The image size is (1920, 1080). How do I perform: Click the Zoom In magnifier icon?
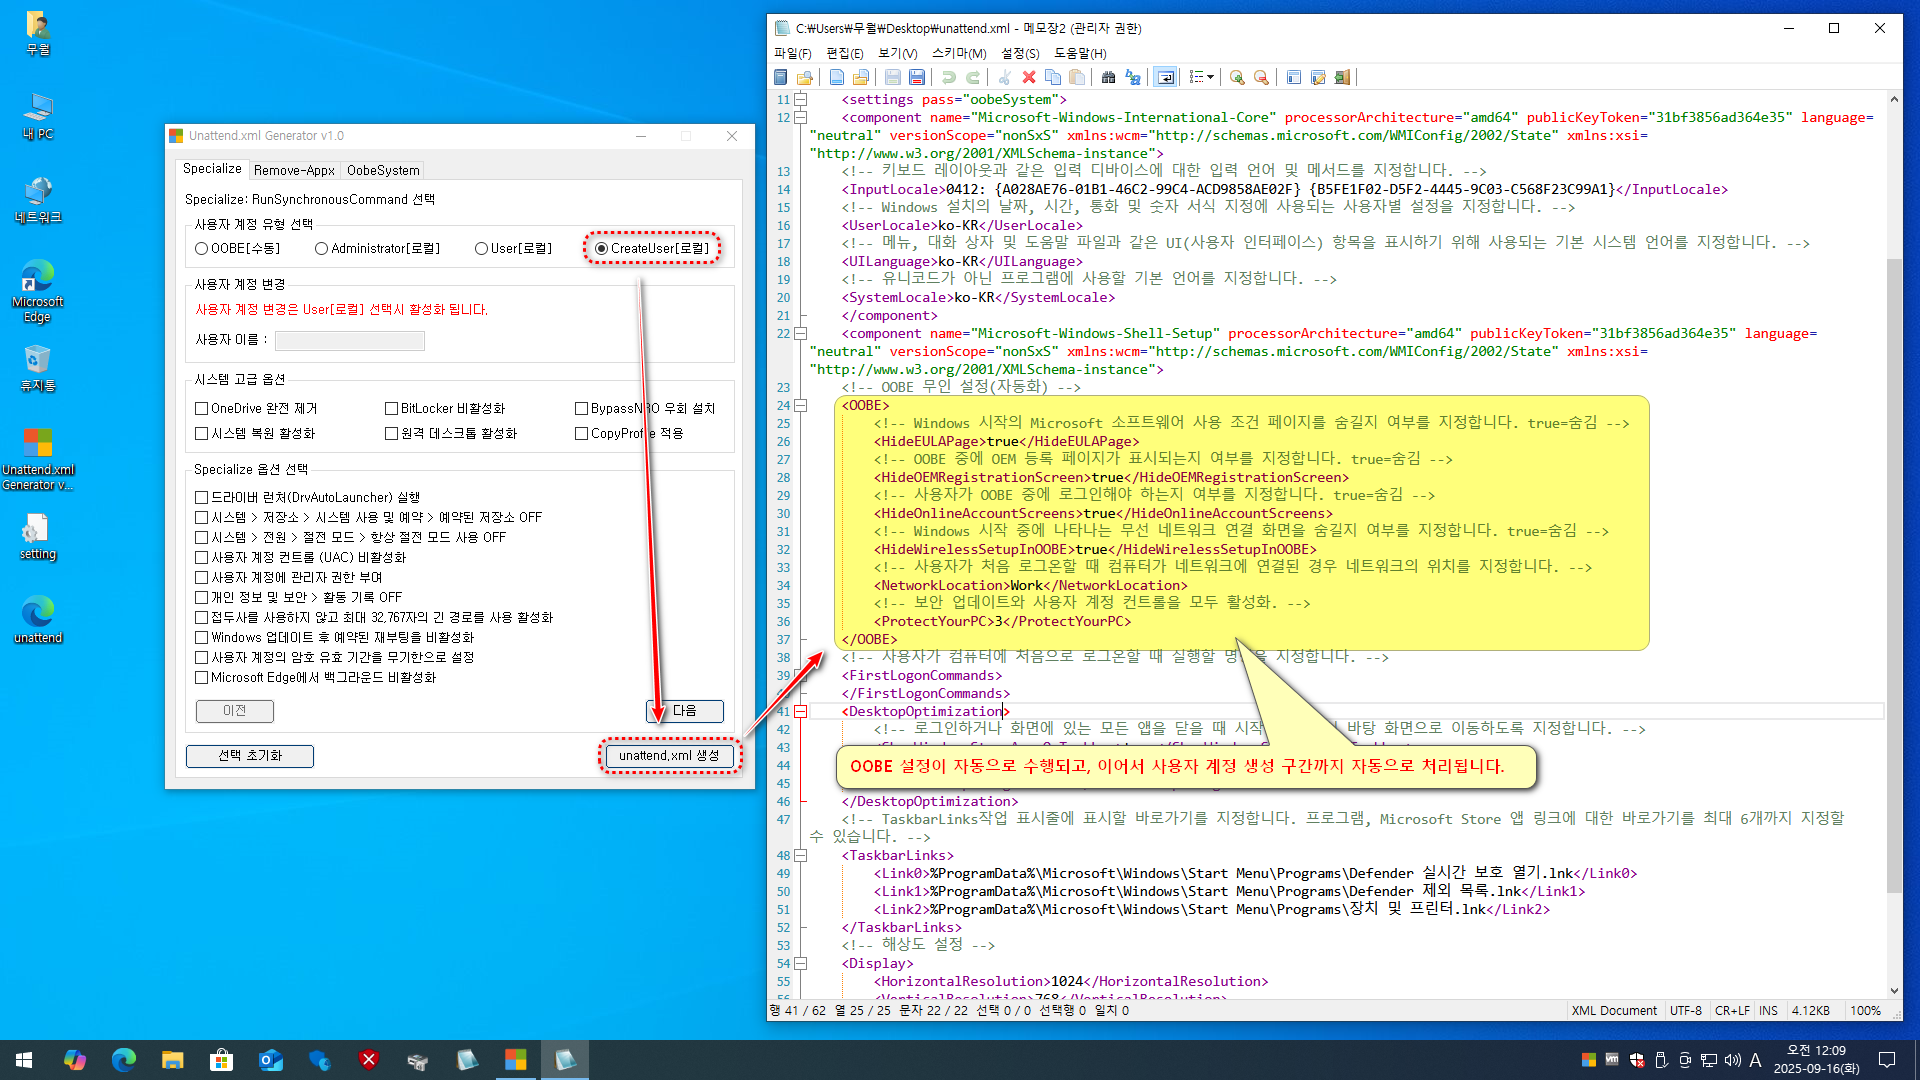coord(1237,77)
